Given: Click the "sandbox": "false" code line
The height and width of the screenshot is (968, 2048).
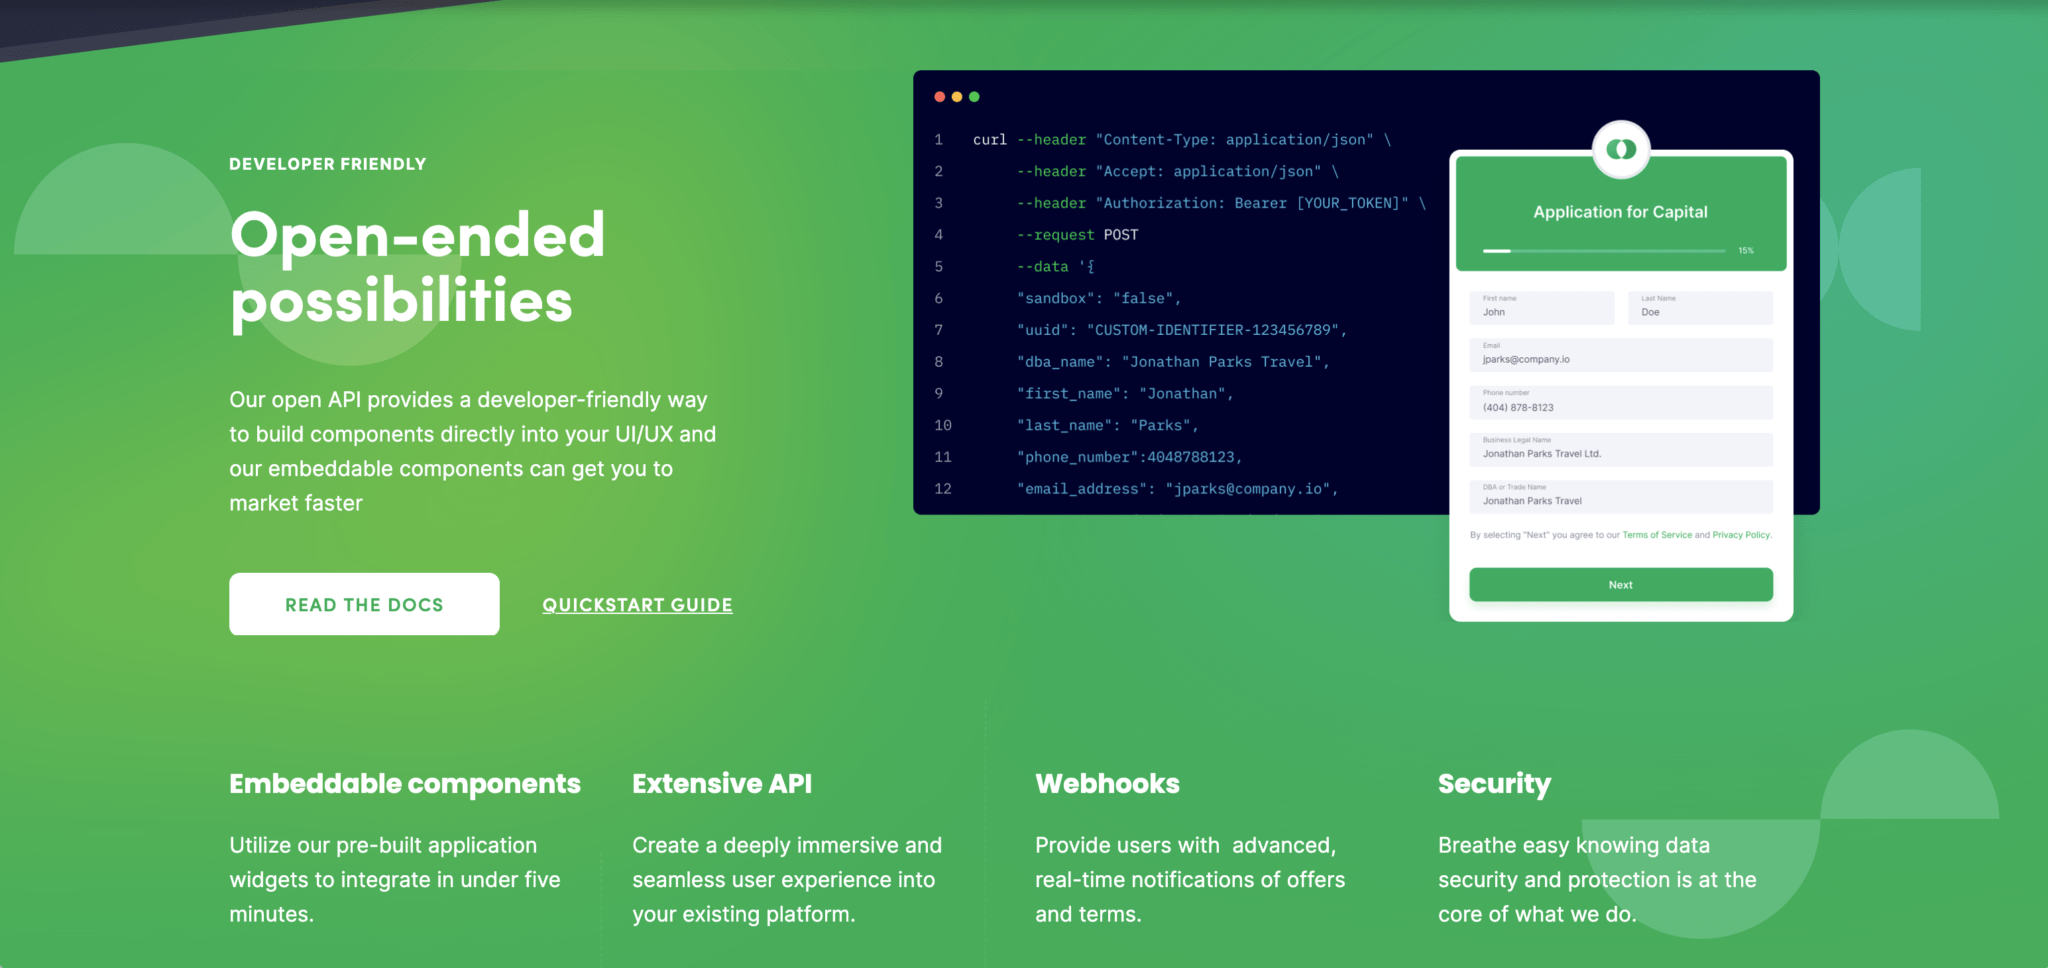Looking at the screenshot, I should point(1099,298).
